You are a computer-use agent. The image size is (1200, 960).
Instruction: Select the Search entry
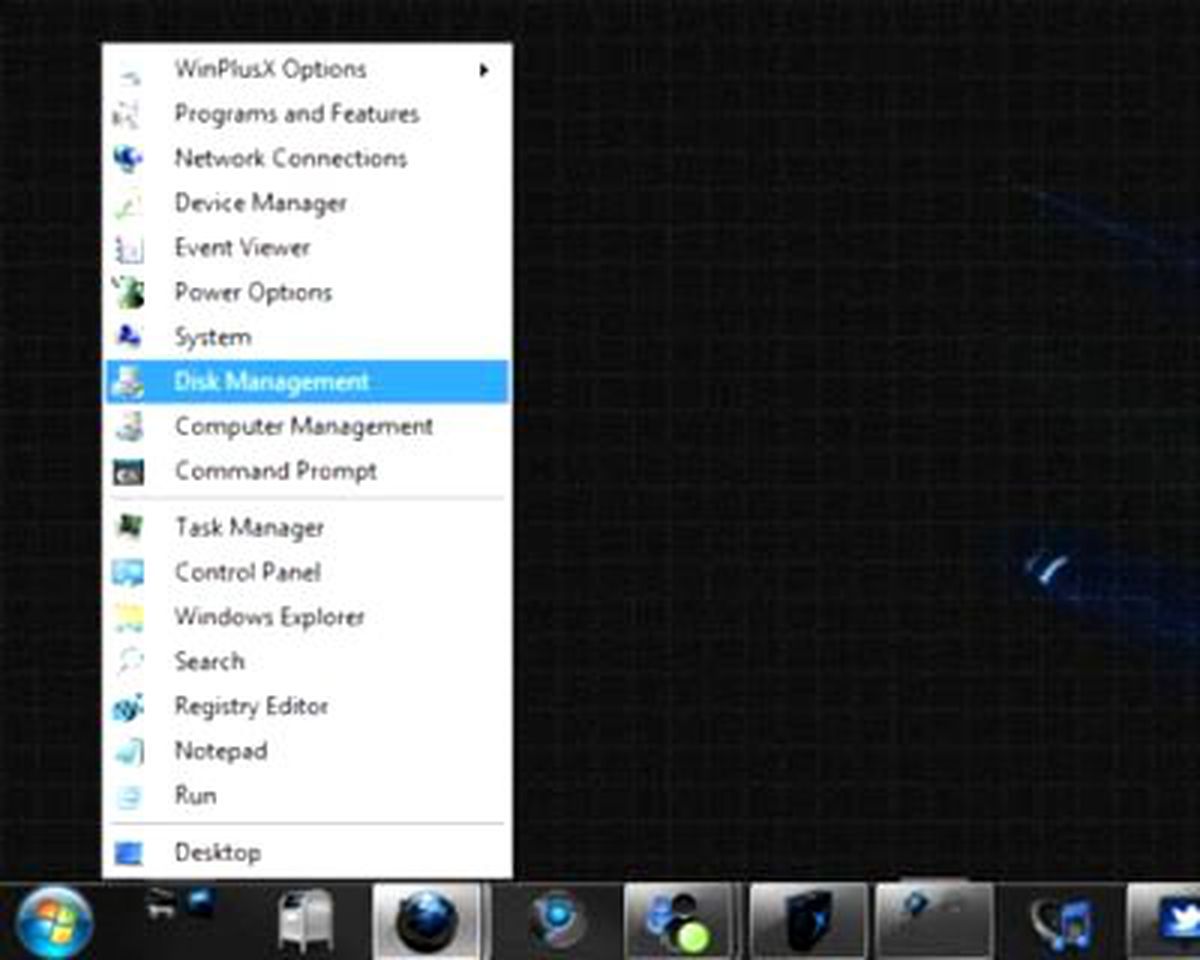click(x=307, y=661)
